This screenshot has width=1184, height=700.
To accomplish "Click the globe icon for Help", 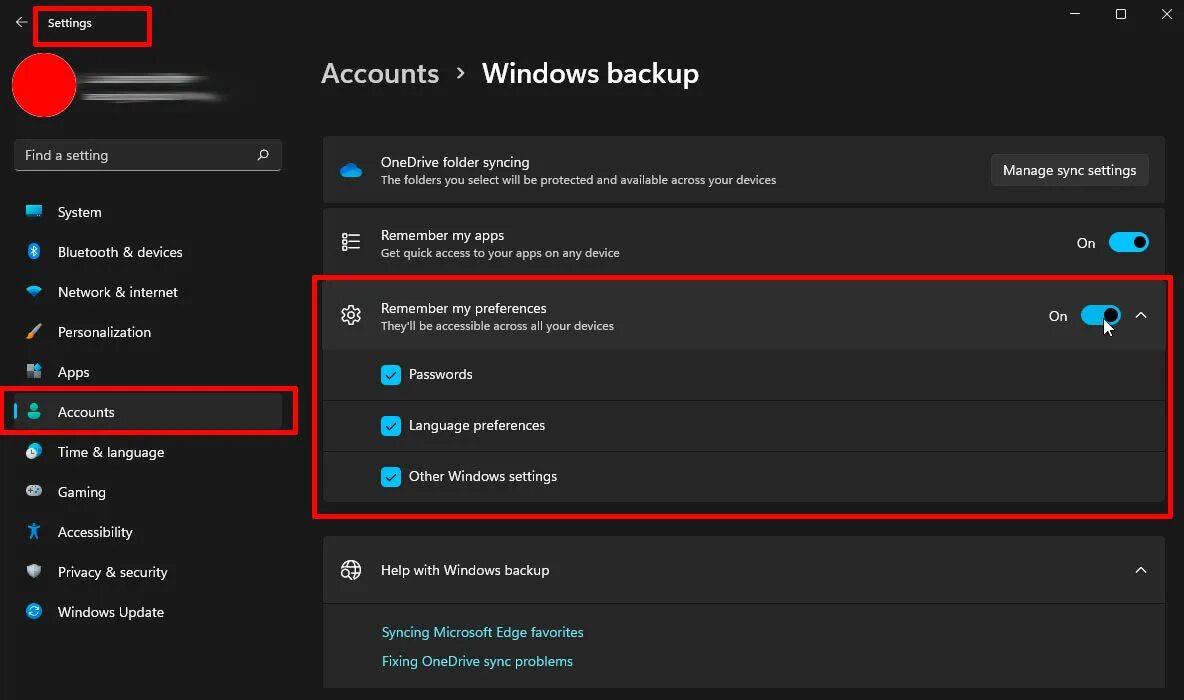I will [351, 570].
